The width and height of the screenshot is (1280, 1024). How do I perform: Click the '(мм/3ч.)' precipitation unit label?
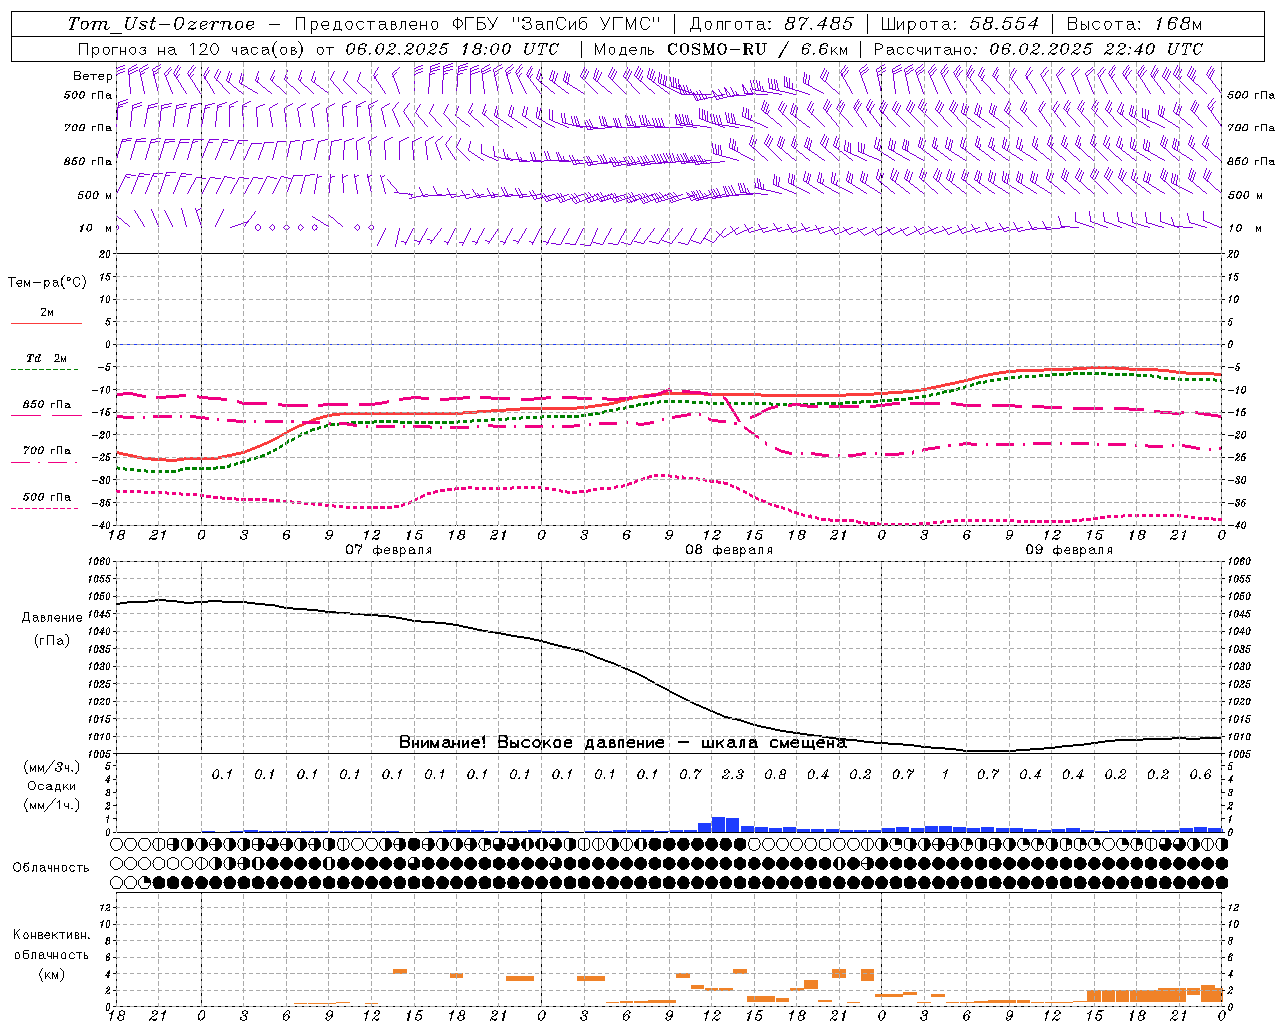(x=51, y=767)
